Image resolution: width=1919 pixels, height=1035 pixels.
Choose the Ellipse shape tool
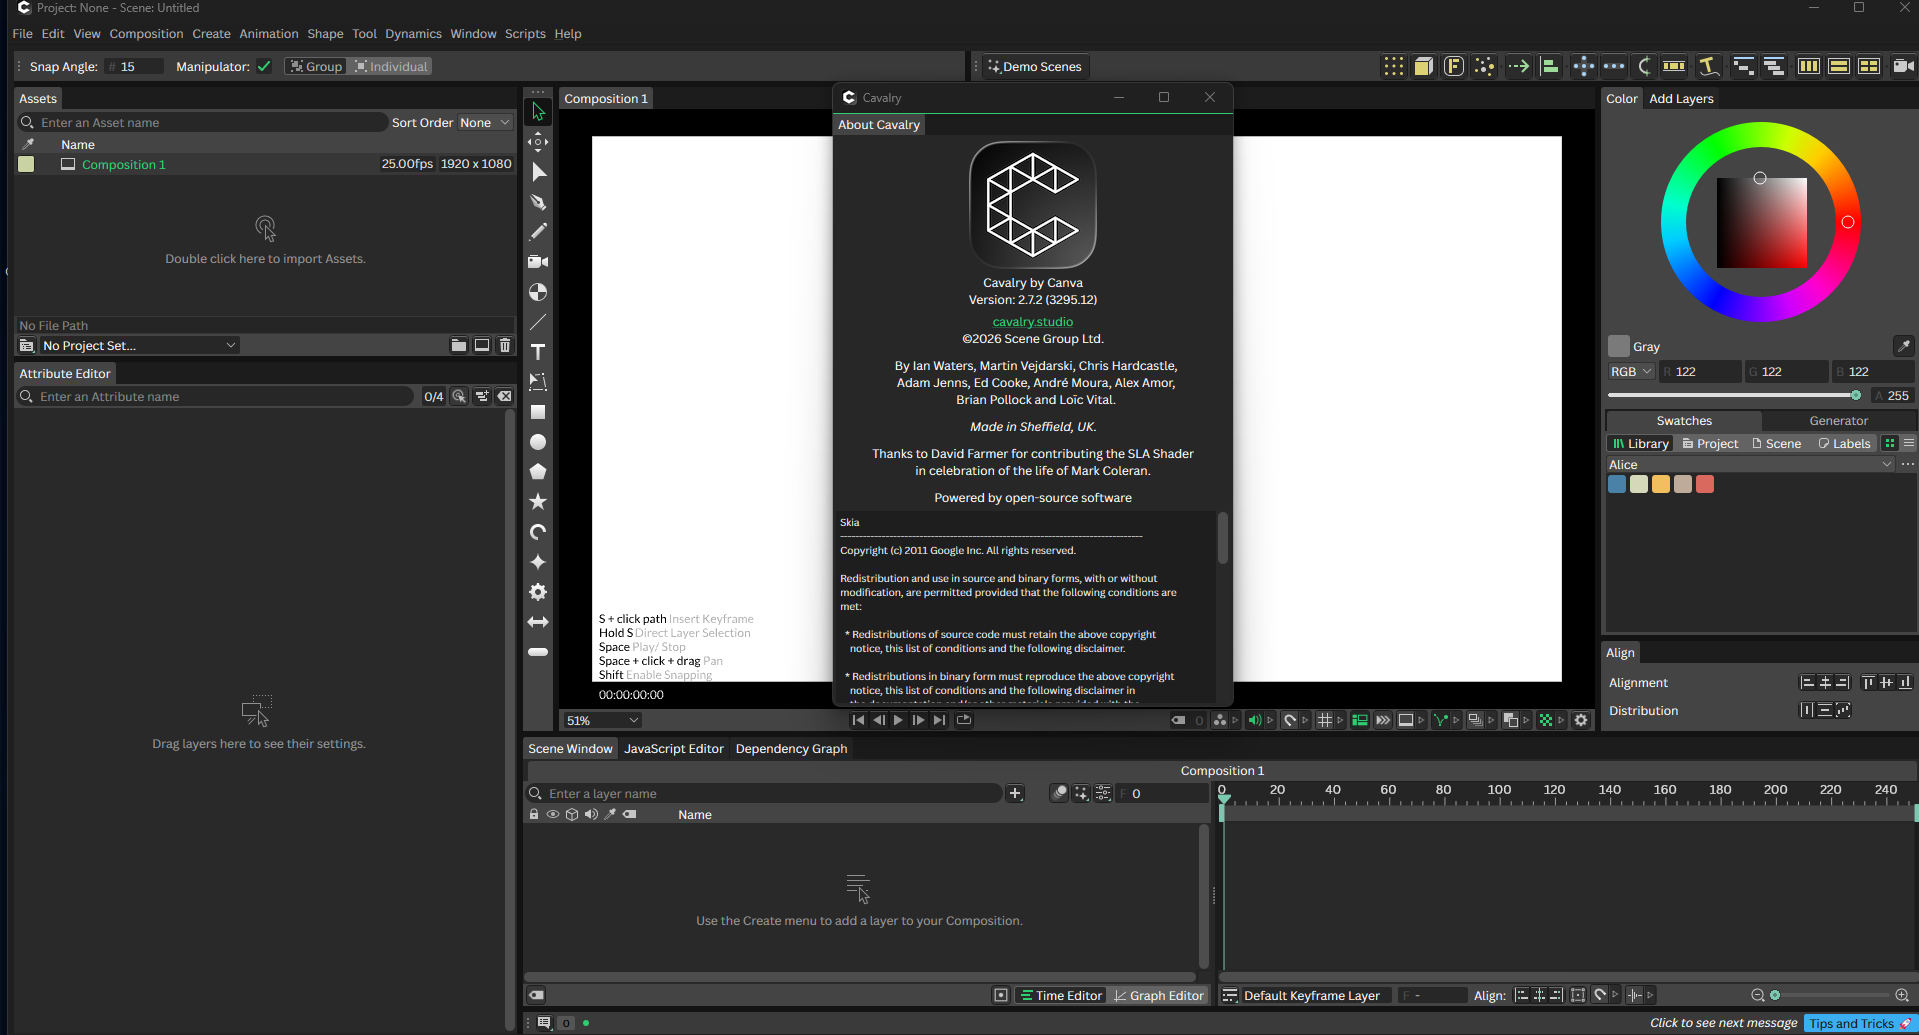tap(538, 442)
